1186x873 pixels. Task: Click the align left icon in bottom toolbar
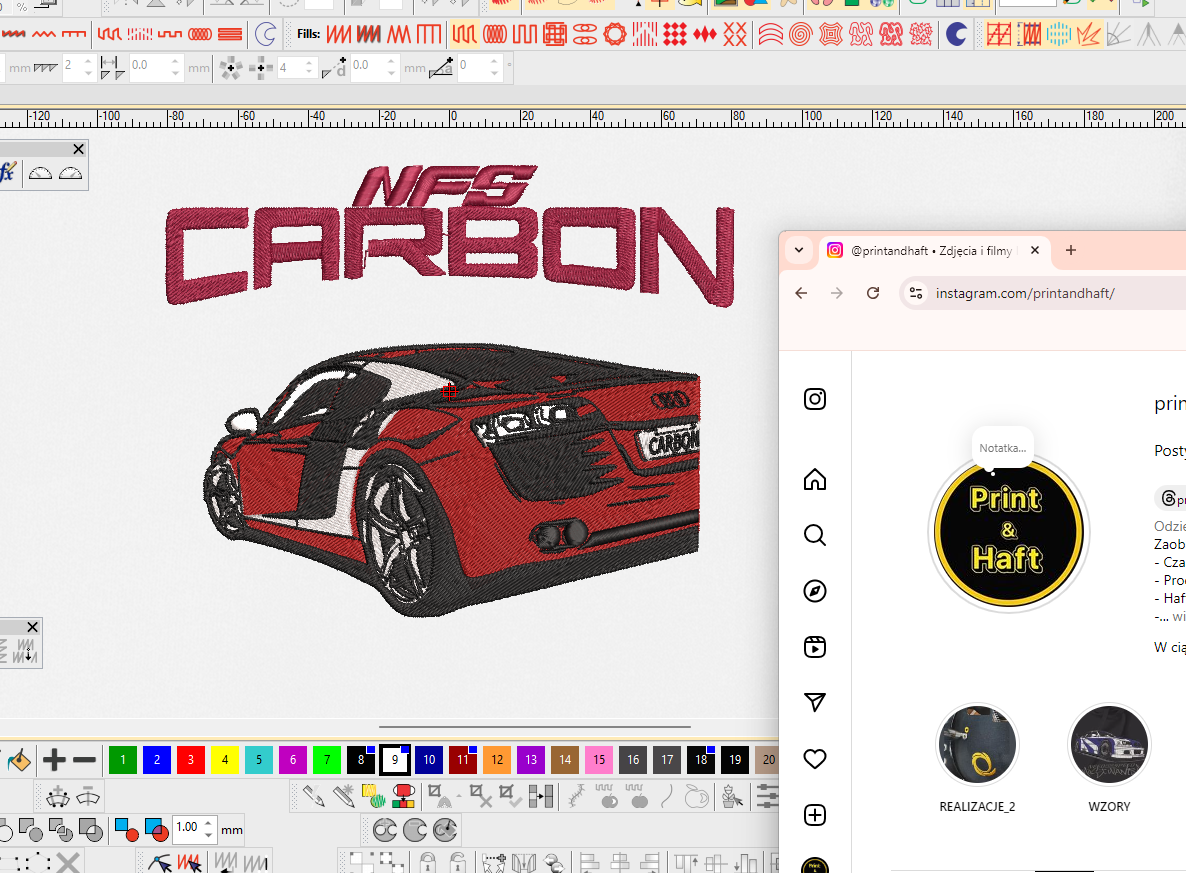coord(589,862)
